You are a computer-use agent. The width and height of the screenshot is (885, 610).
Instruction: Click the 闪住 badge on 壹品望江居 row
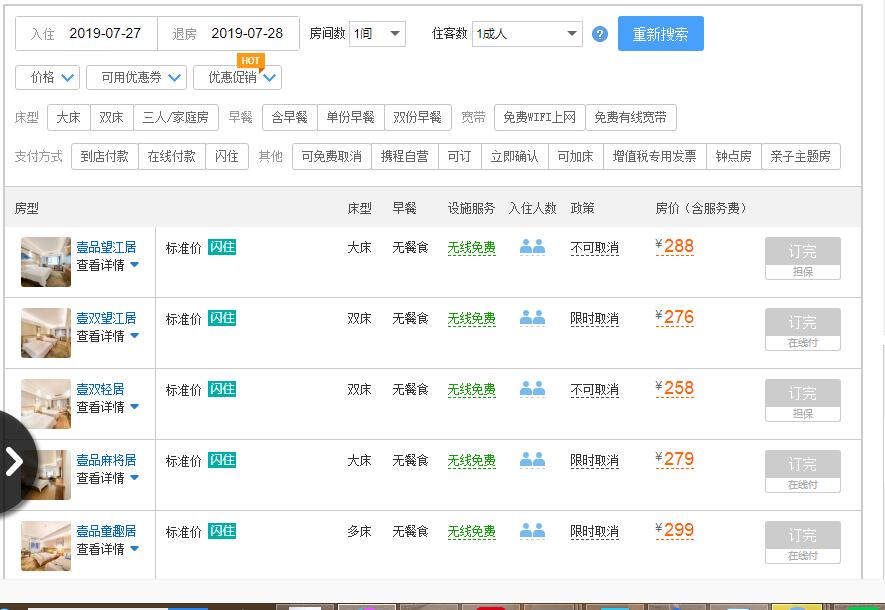click(x=220, y=248)
